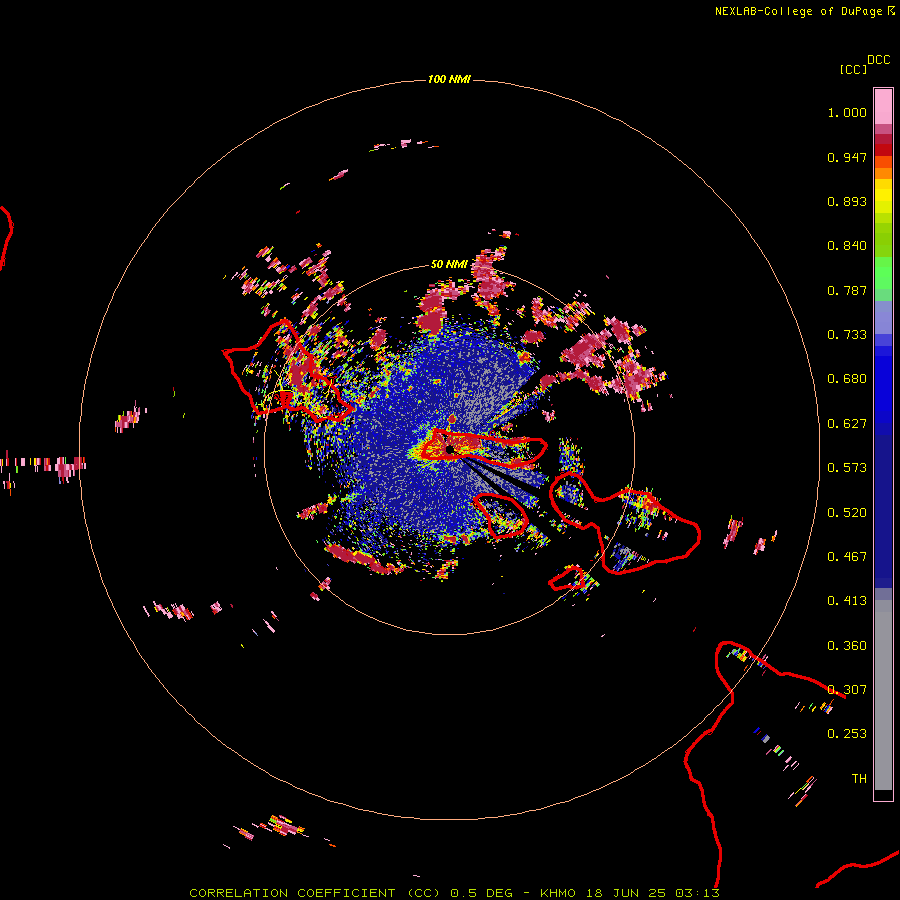Click the 0.787 scale value
This screenshot has height=900, width=900.
point(847,290)
